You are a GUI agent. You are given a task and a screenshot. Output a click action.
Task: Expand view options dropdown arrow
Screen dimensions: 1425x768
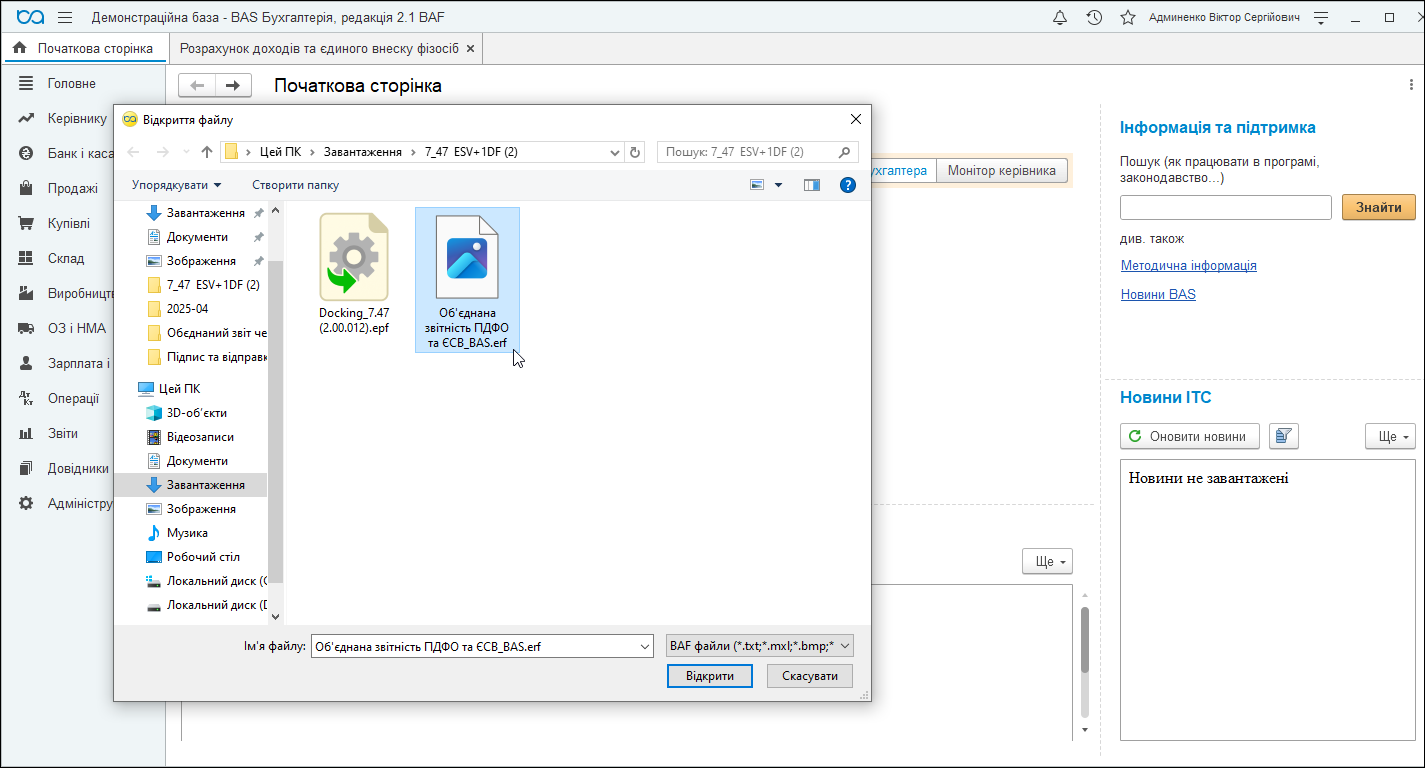[779, 185]
